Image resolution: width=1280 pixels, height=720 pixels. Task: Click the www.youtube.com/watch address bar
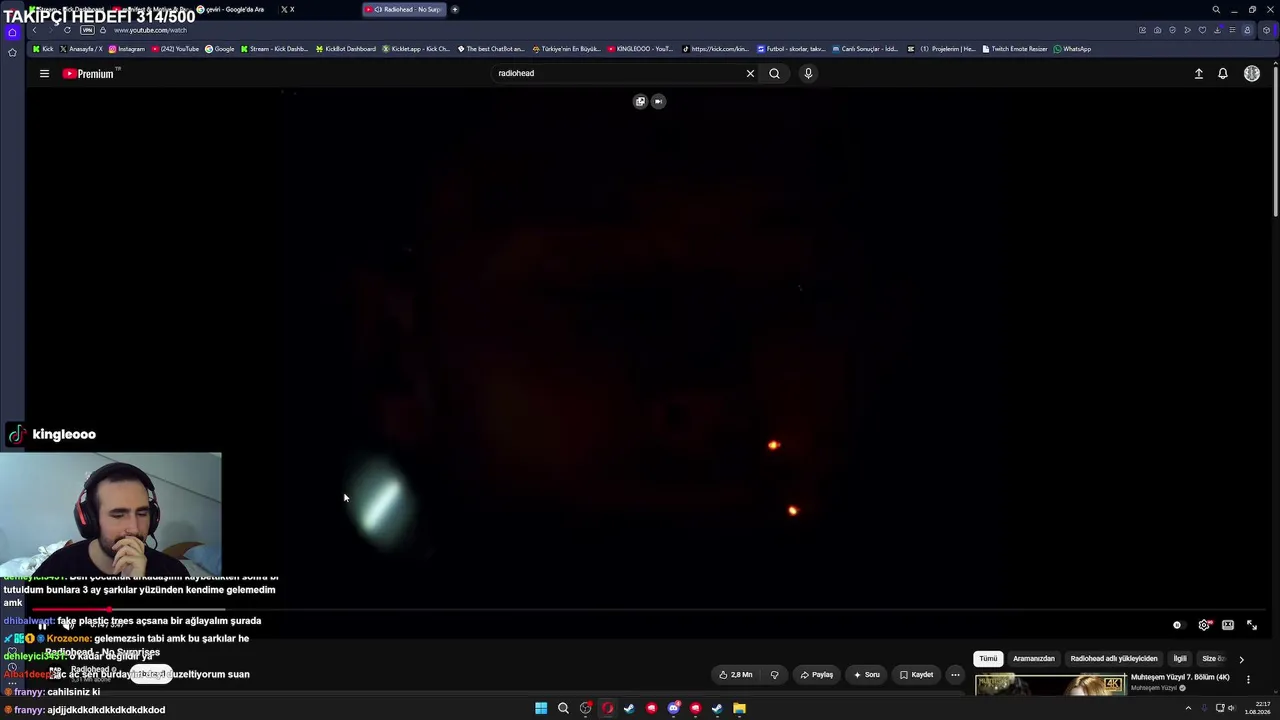point(150,30)
